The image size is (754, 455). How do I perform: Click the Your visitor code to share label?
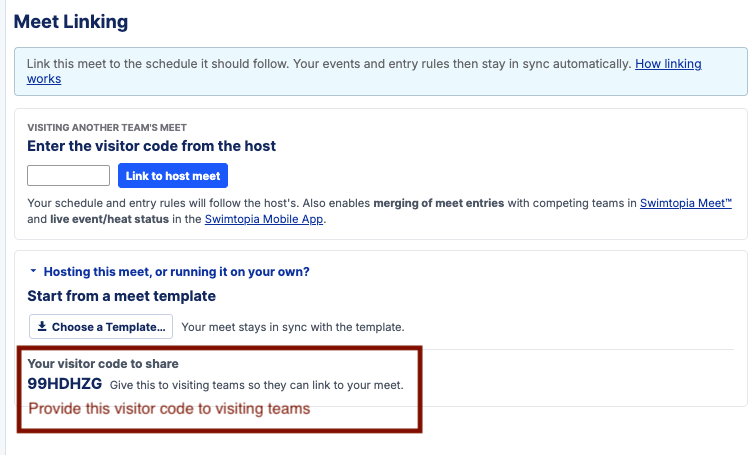click(x=103, y=364)
